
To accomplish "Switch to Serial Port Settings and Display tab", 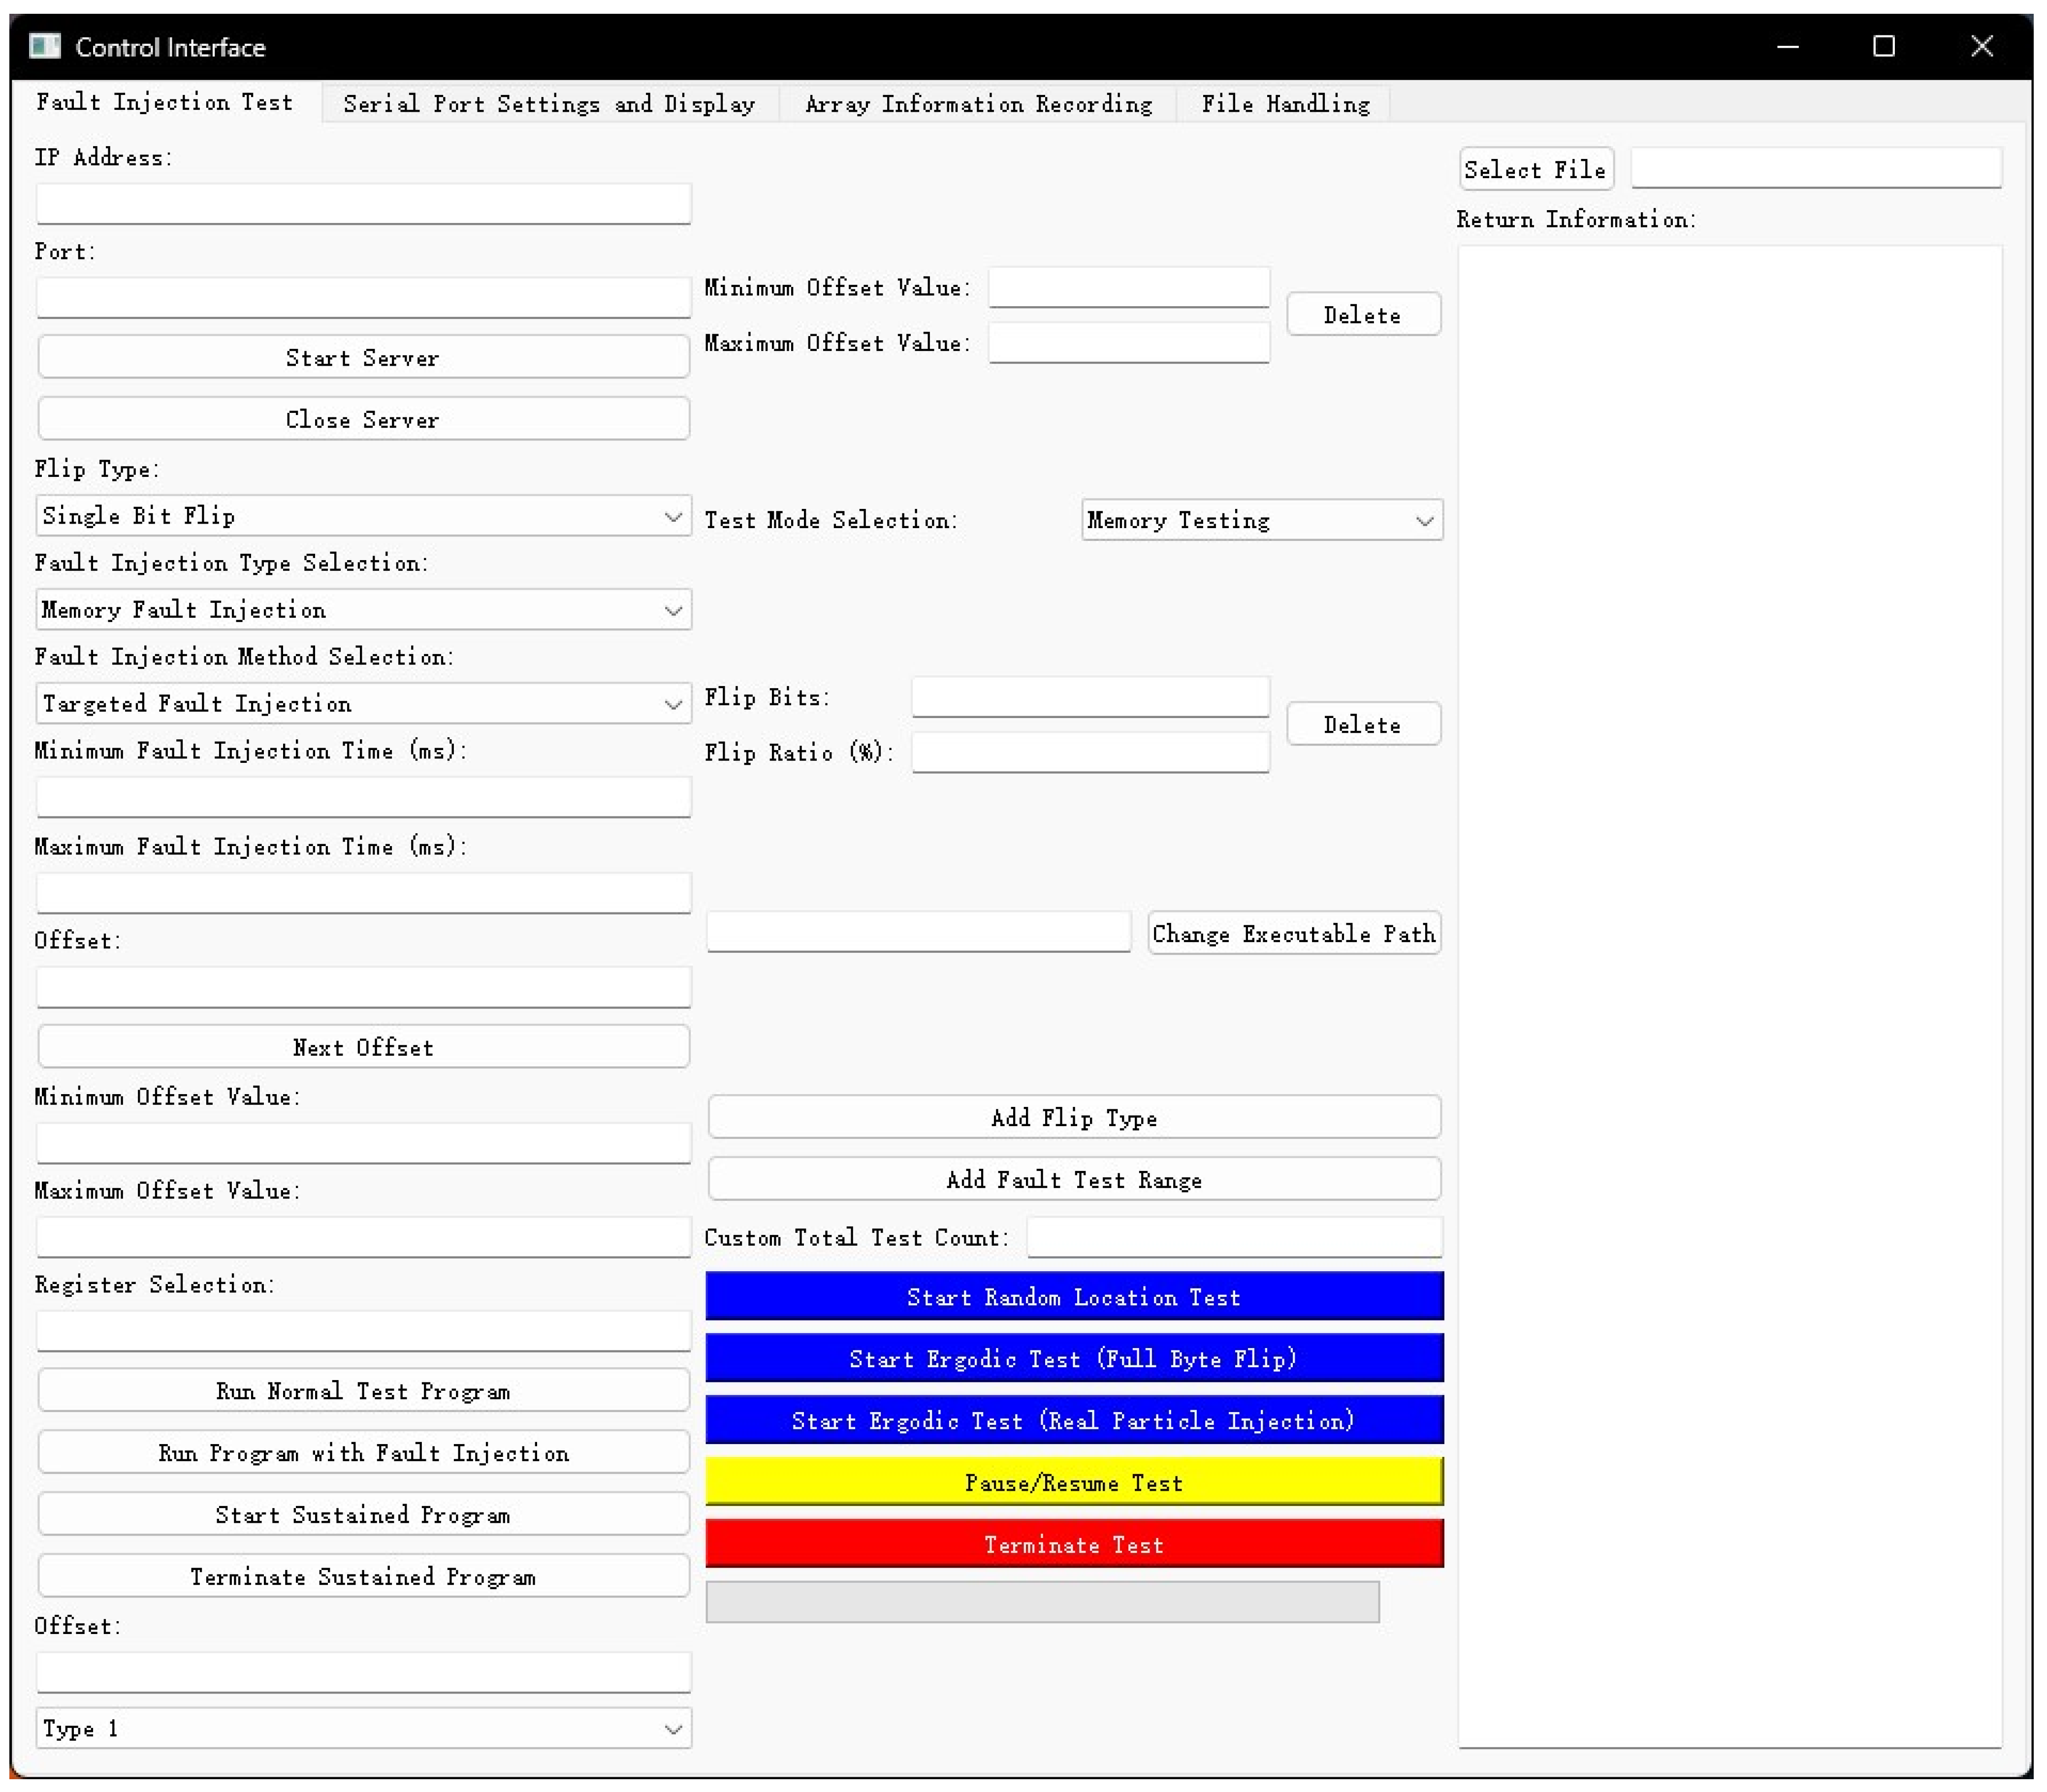I will tap(549, 104).
